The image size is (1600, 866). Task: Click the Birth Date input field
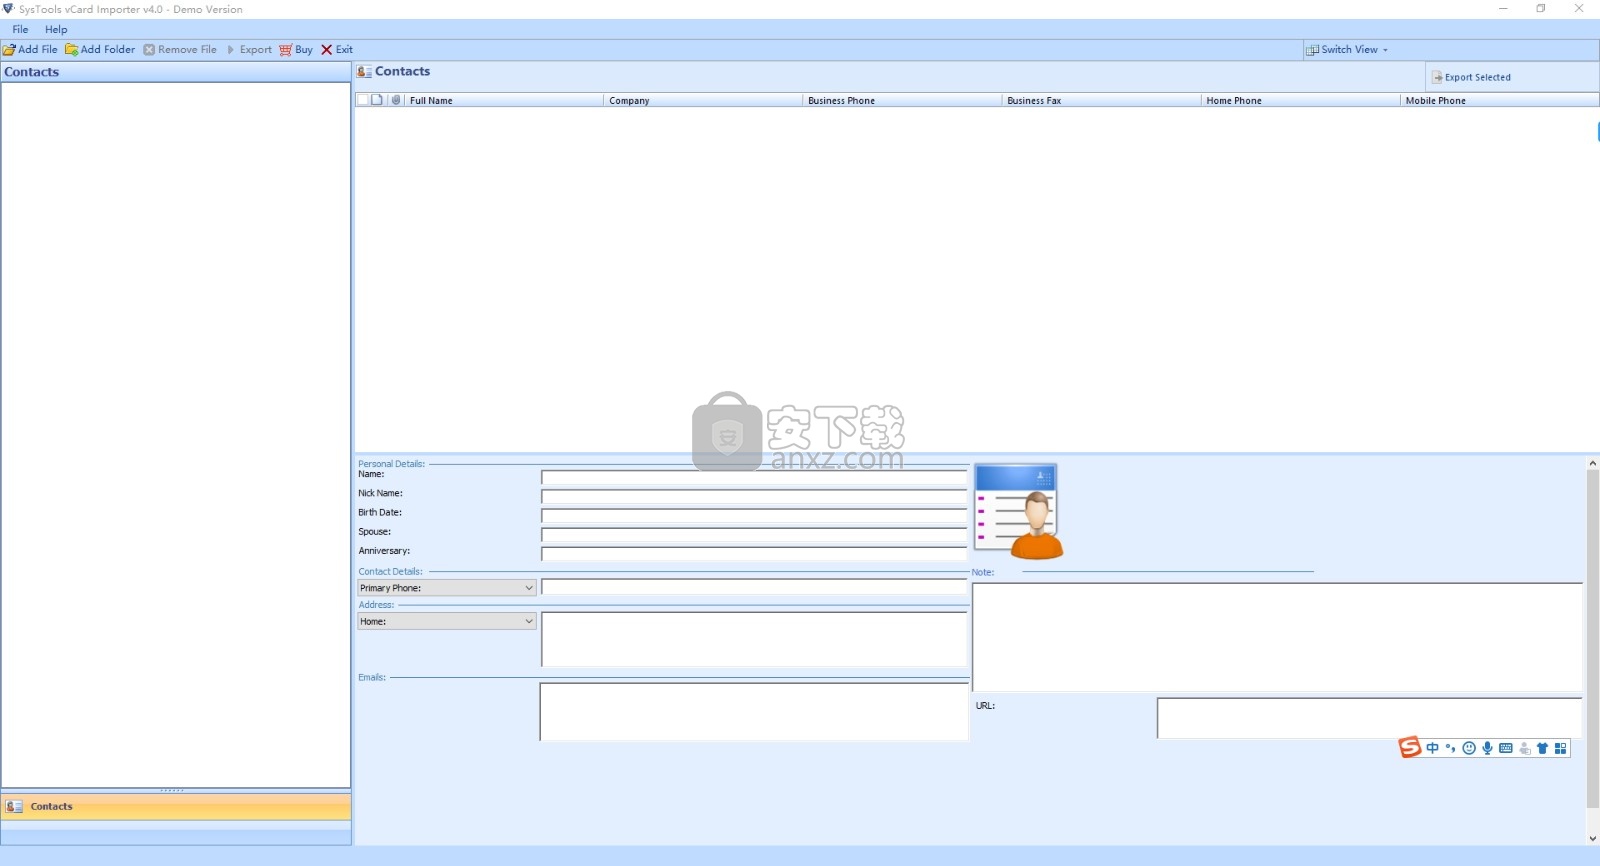(754, 515)
